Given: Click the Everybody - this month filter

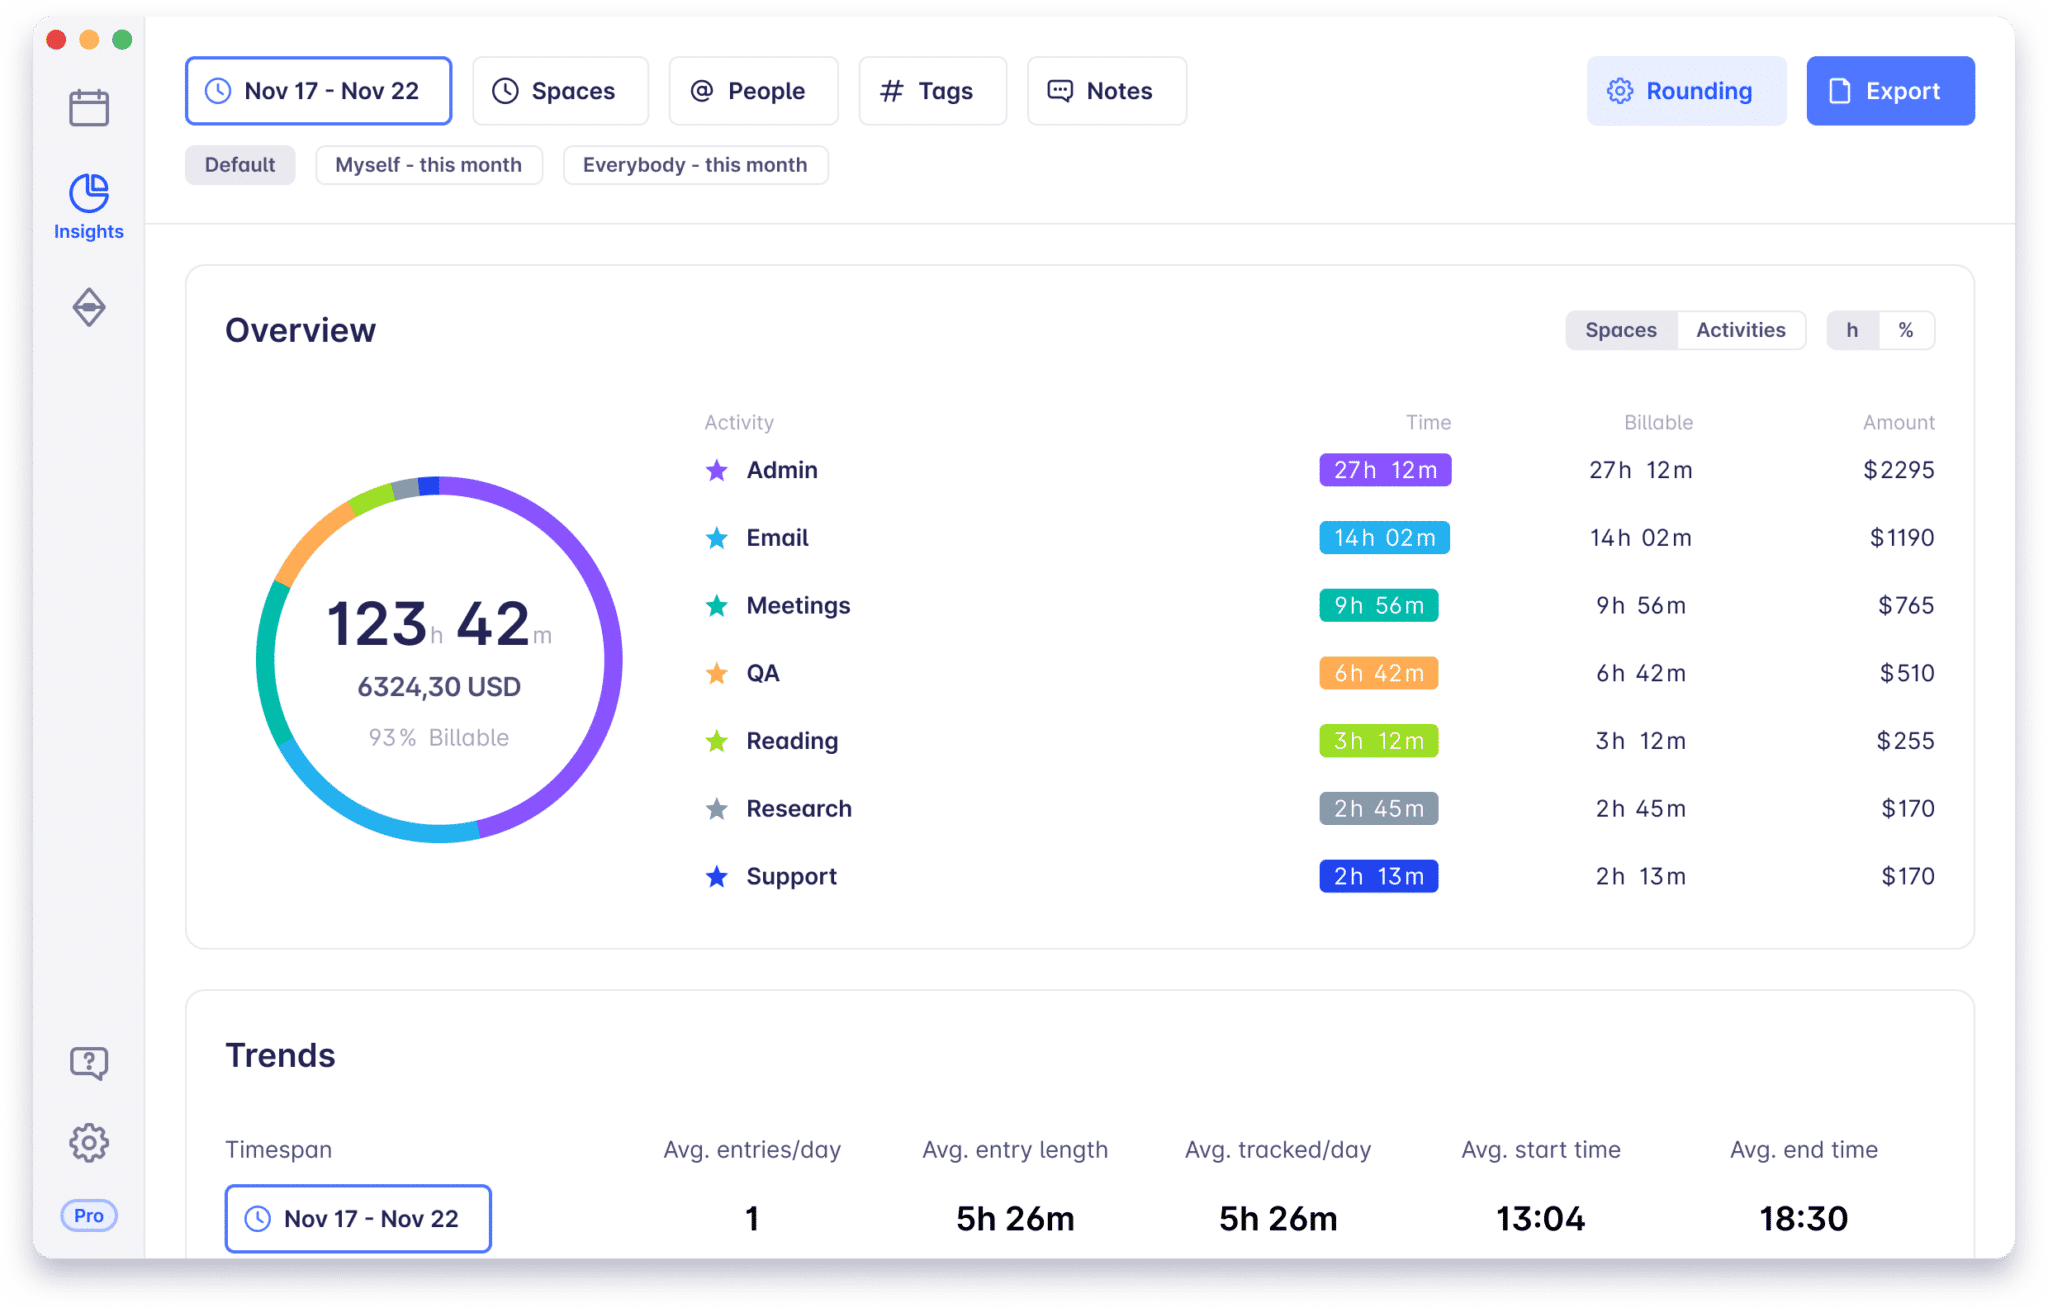Looking at the screenshot, I should [x=694, y=164].
